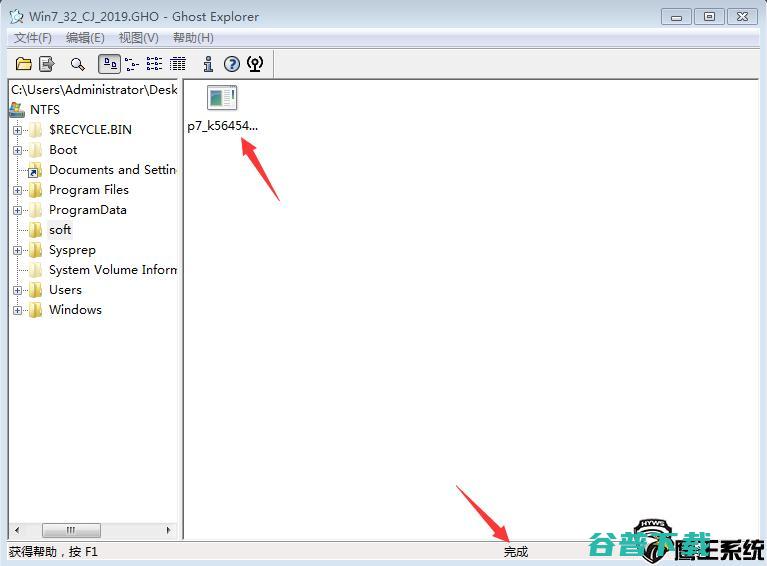Select the soft folder in tree
This screenshot has width=767, height=566.
tap(60, 230)
